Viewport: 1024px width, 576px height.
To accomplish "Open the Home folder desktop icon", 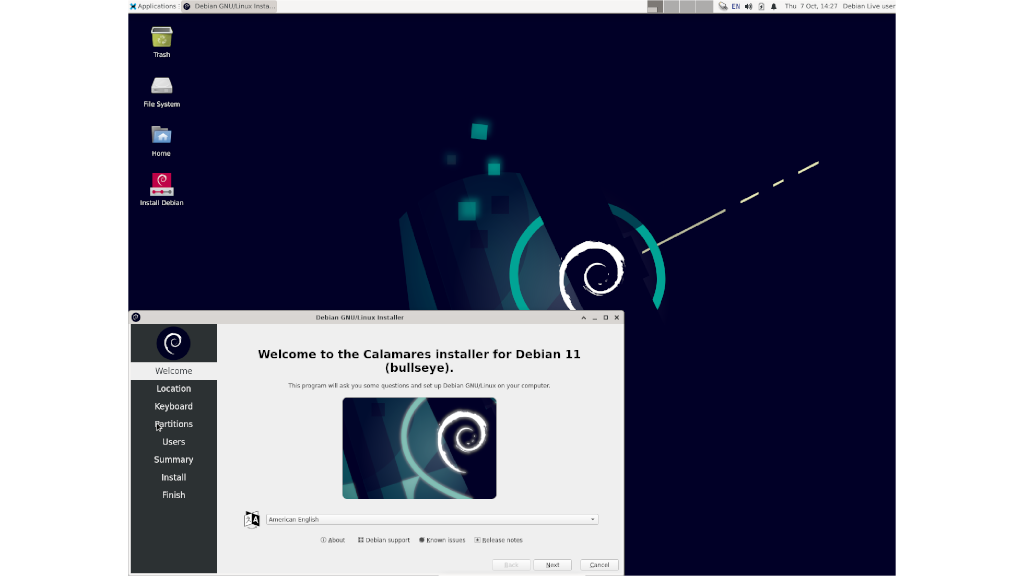I will 161,140.
